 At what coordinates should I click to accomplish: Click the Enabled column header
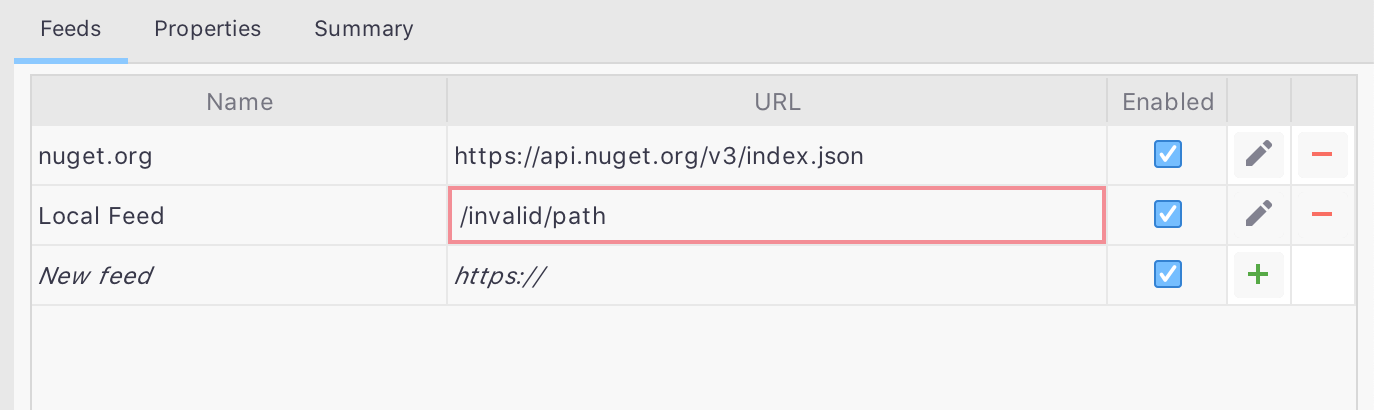coord(1168,101)
